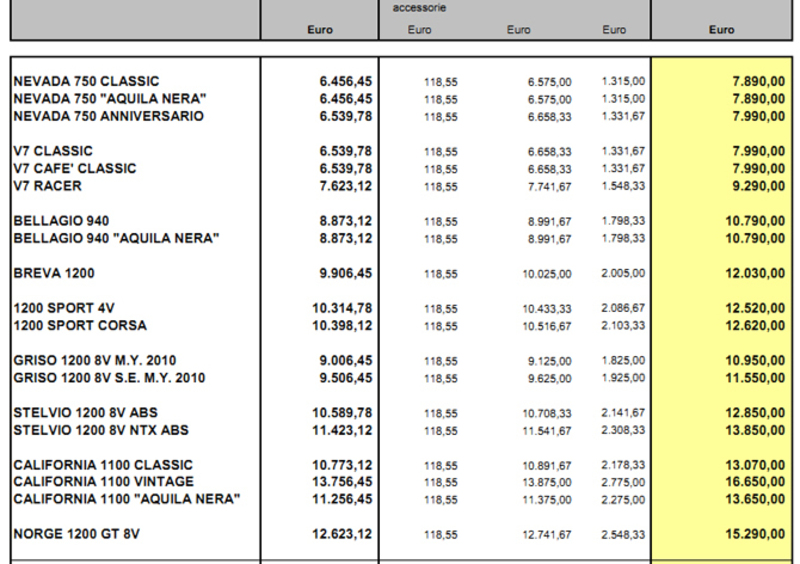Click the NEVADA 750 CLASSIC model name
This screenshot has height=564, width=800.
(86, 81)
